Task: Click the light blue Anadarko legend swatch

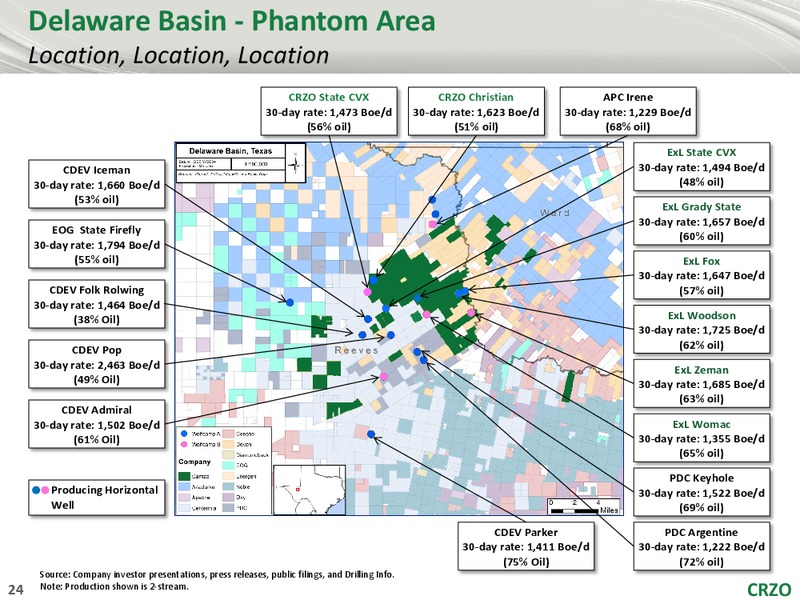Action: click(184, 487)
